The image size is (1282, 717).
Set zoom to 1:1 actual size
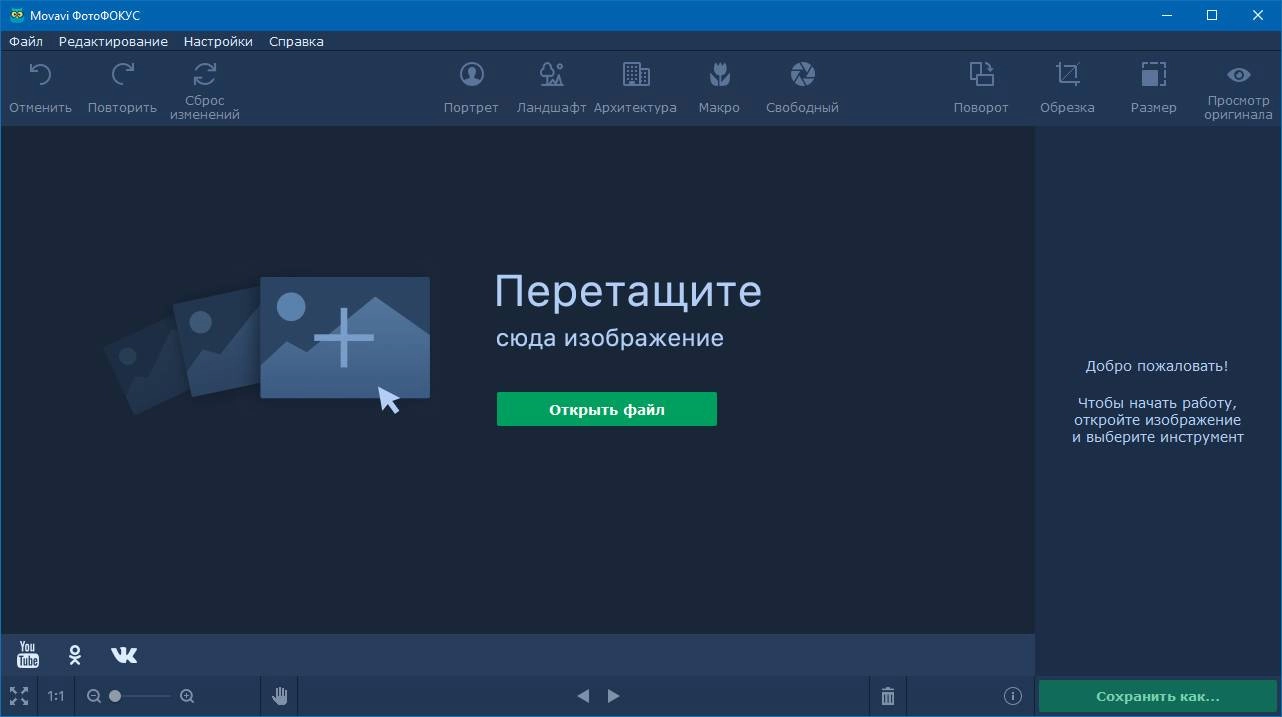point(56,696)
